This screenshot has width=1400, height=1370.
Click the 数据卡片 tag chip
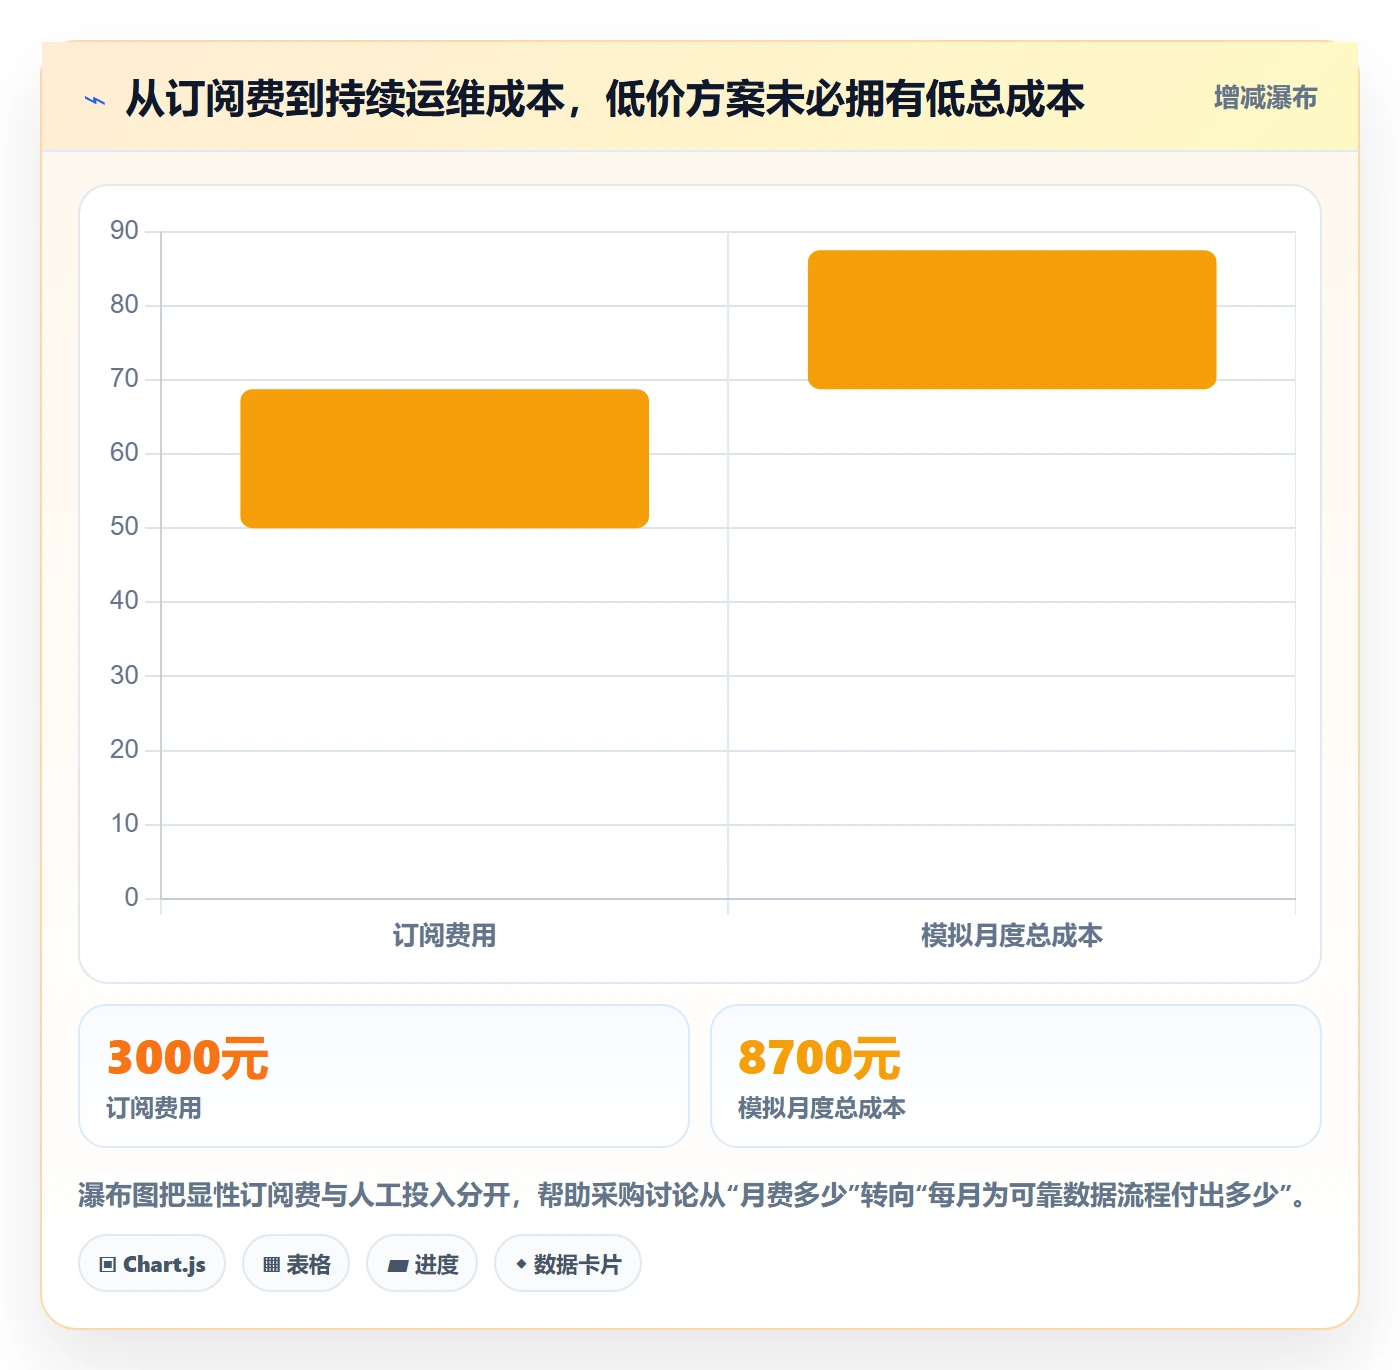coord(568,1264)
